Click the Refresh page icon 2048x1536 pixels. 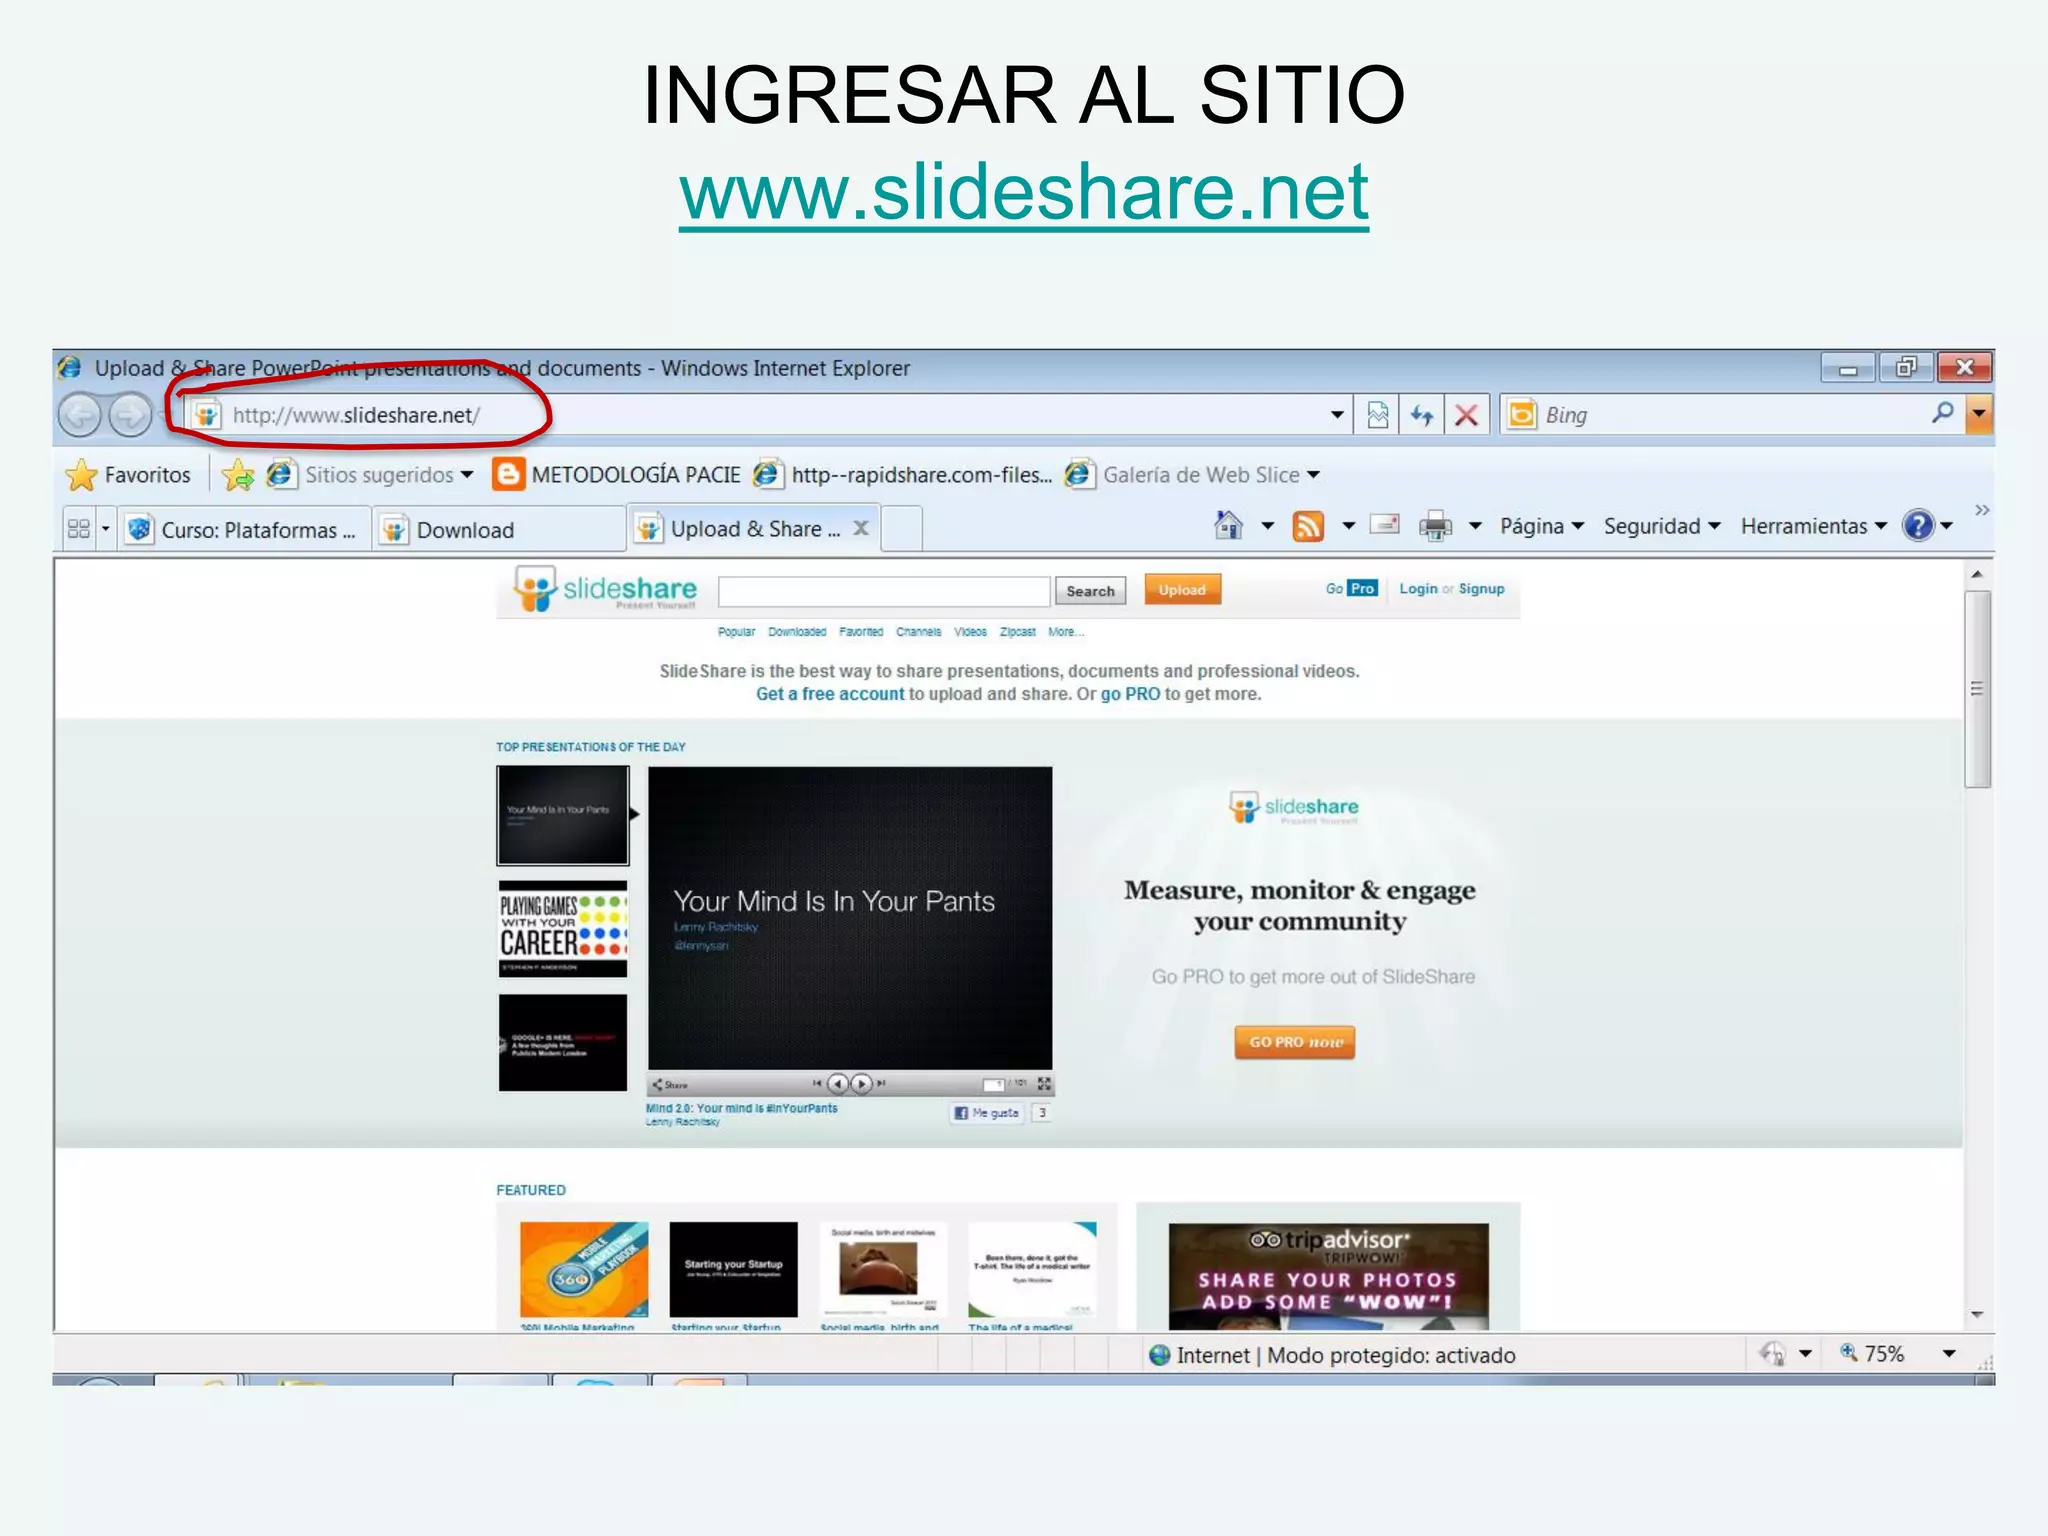tap(1421, 414)
